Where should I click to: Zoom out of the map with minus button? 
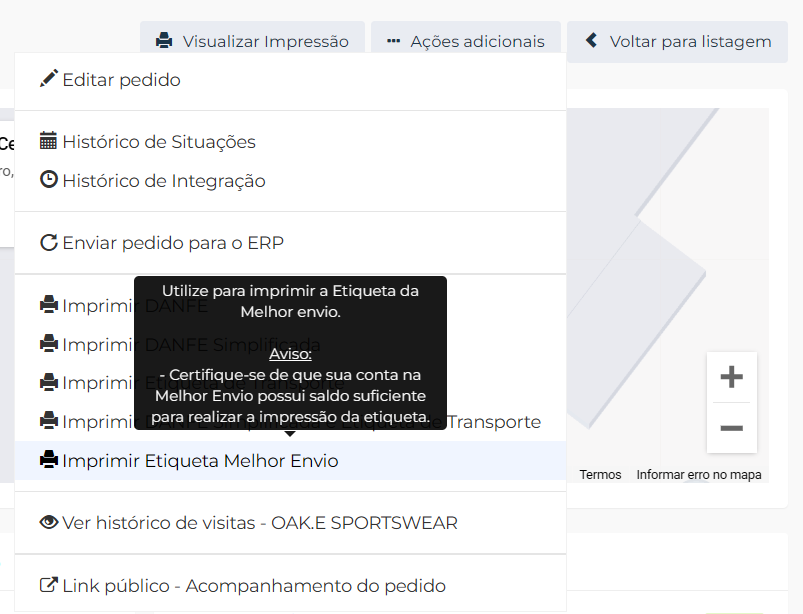coord(731,428)
